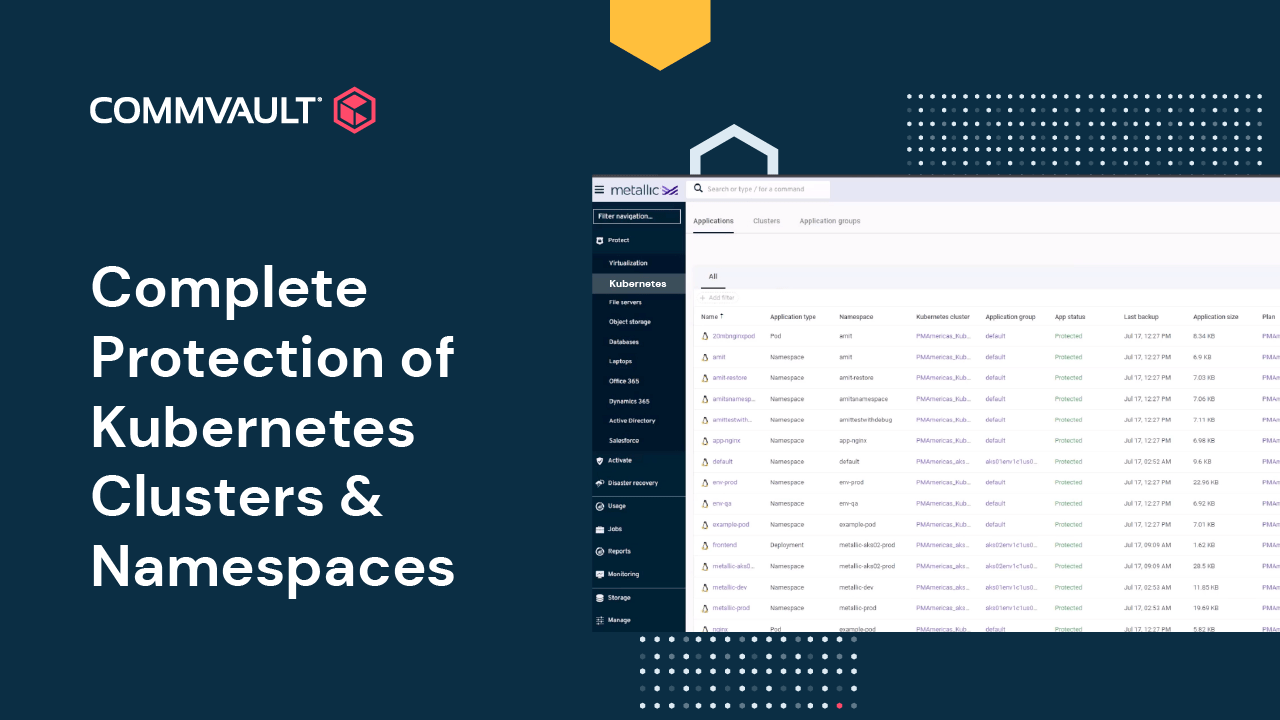Sort by Application size column header
Screen dimensions: 1280x720
pyautogui.click(x=1216, y=317)
